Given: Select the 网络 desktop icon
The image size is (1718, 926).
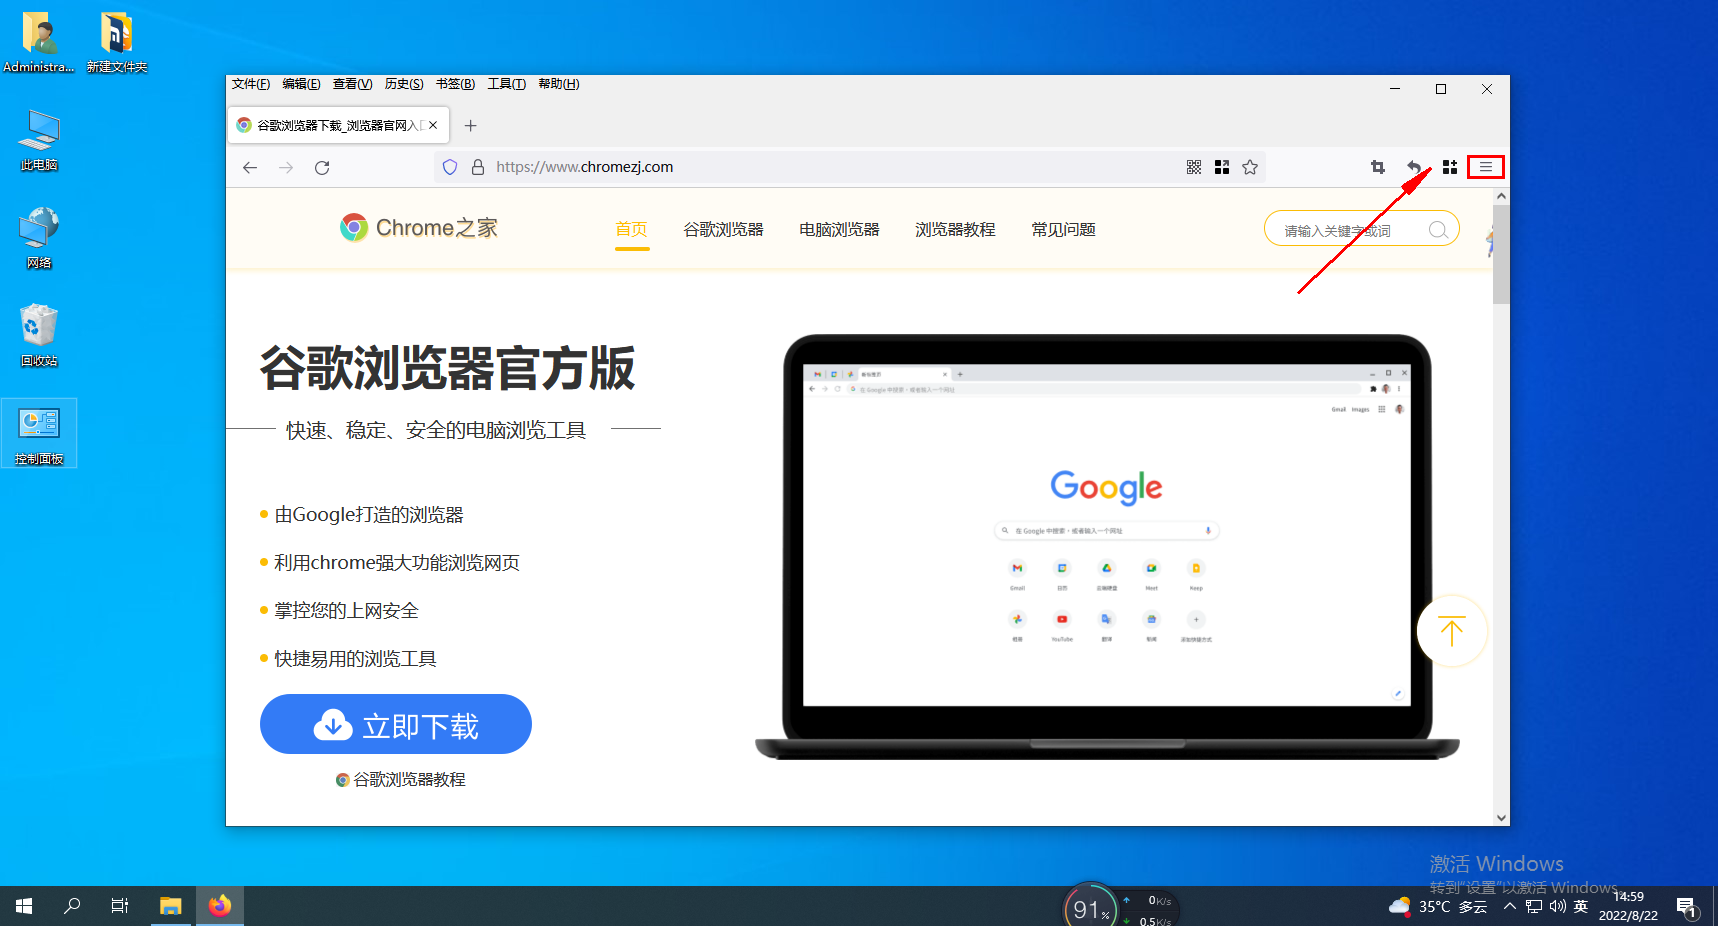Looking at the screenshot, I should point(39,238).
